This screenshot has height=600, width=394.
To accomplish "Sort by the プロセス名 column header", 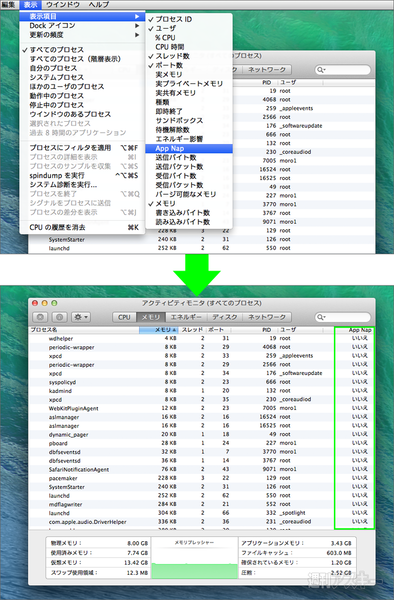I will (x=84, y=330).
